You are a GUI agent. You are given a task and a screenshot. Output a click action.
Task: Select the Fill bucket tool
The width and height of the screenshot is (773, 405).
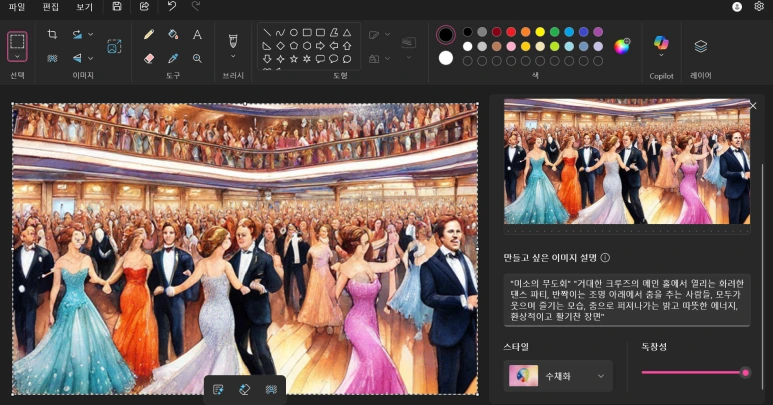point(173,34)
